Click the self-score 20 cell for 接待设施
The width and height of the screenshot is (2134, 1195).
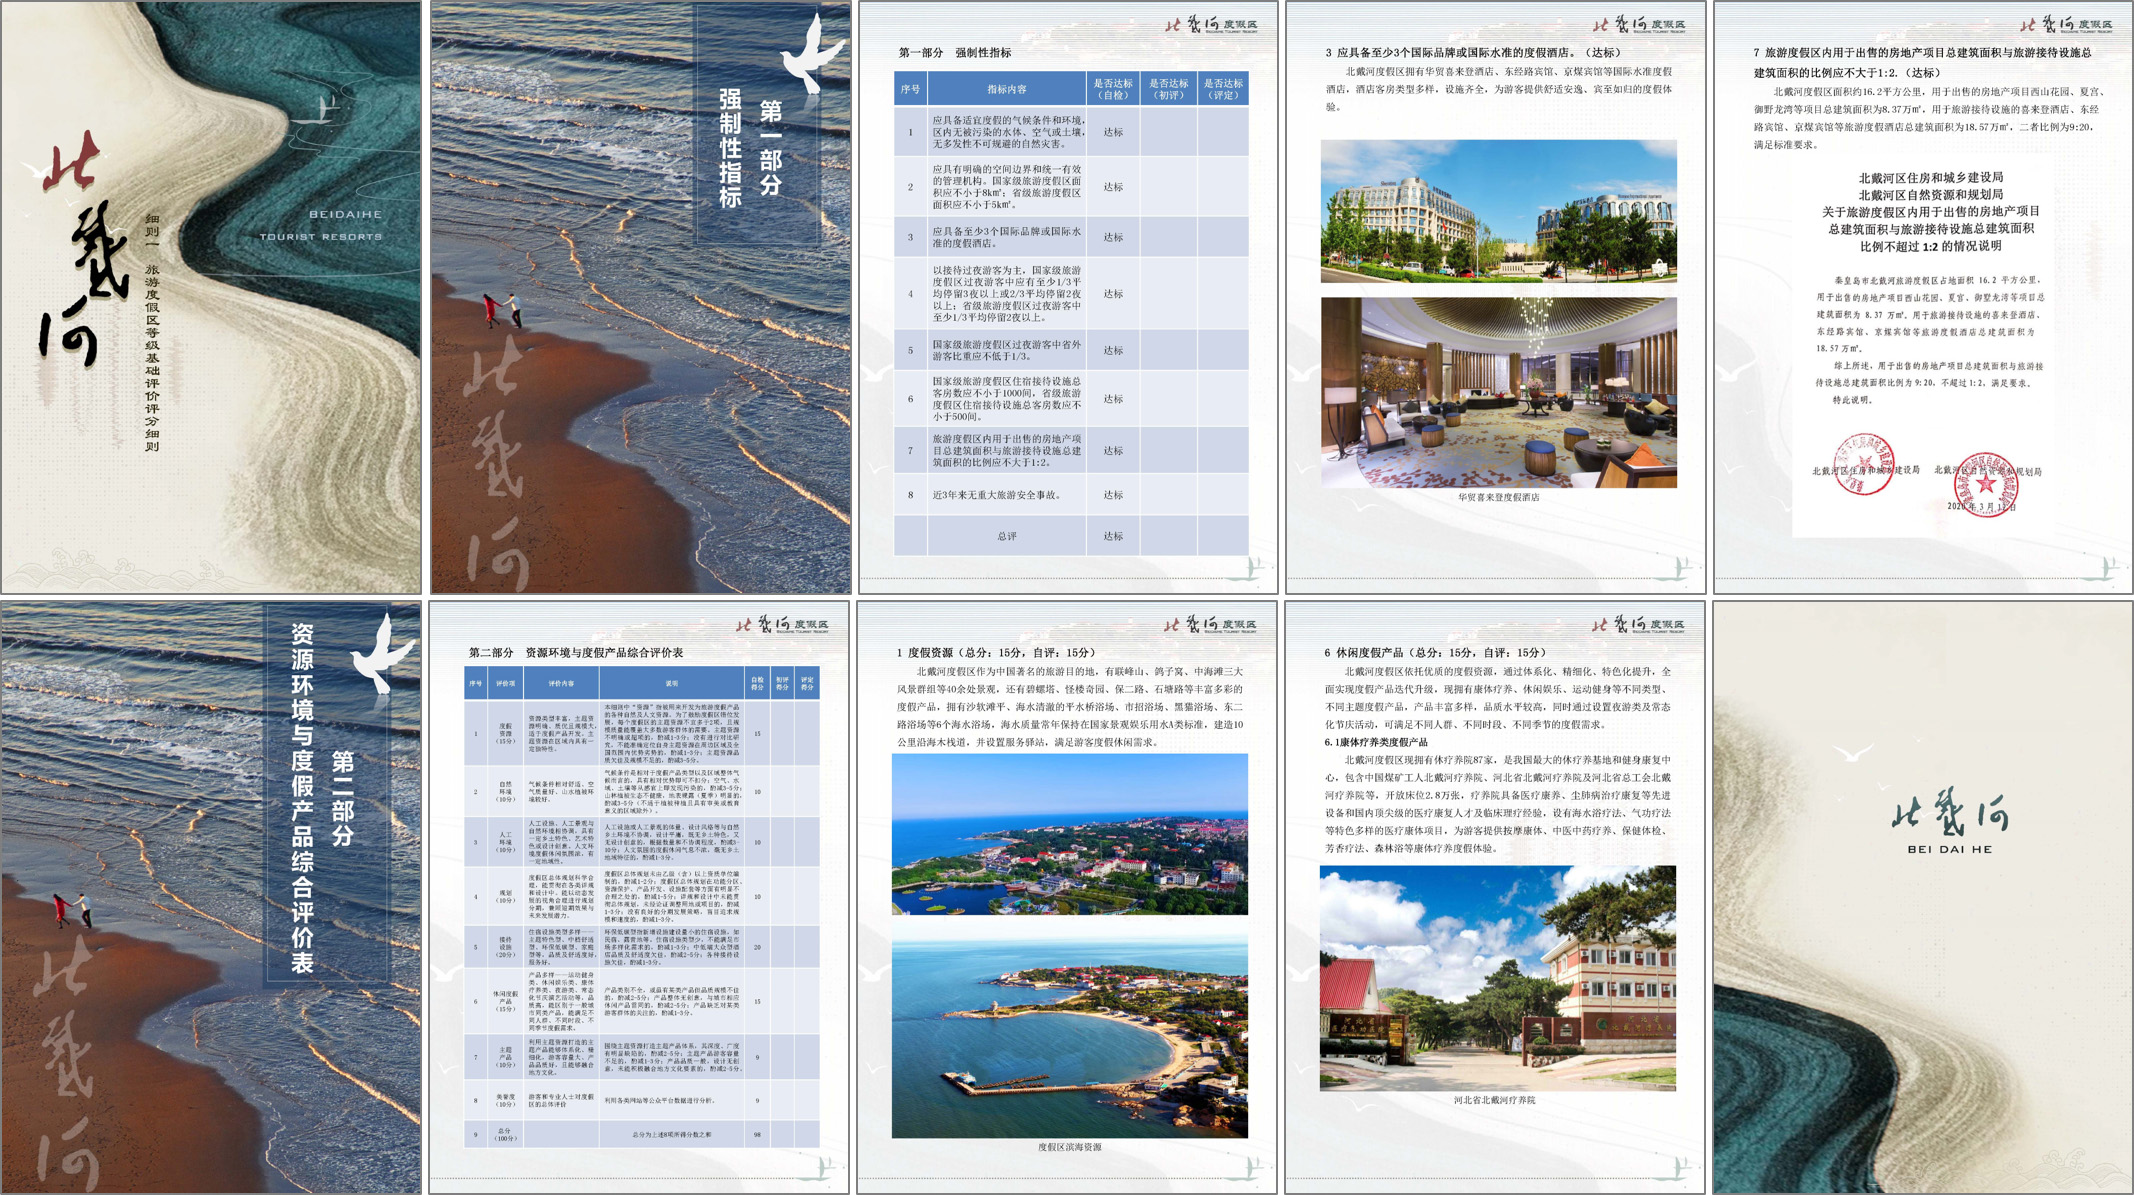[x=757, y=946]
